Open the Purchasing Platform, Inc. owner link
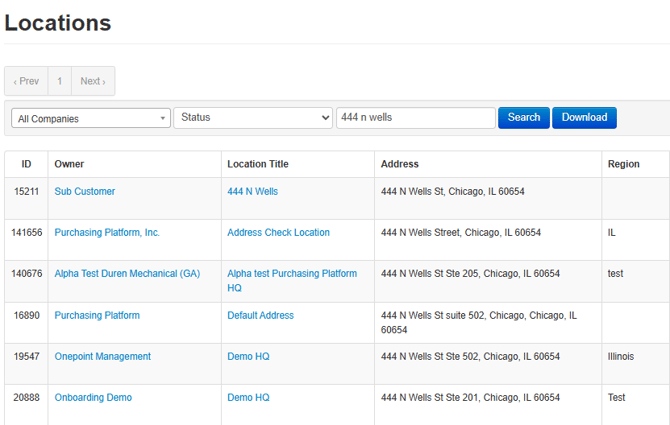This screenshot has height=425, width=670. coord(107,232)
